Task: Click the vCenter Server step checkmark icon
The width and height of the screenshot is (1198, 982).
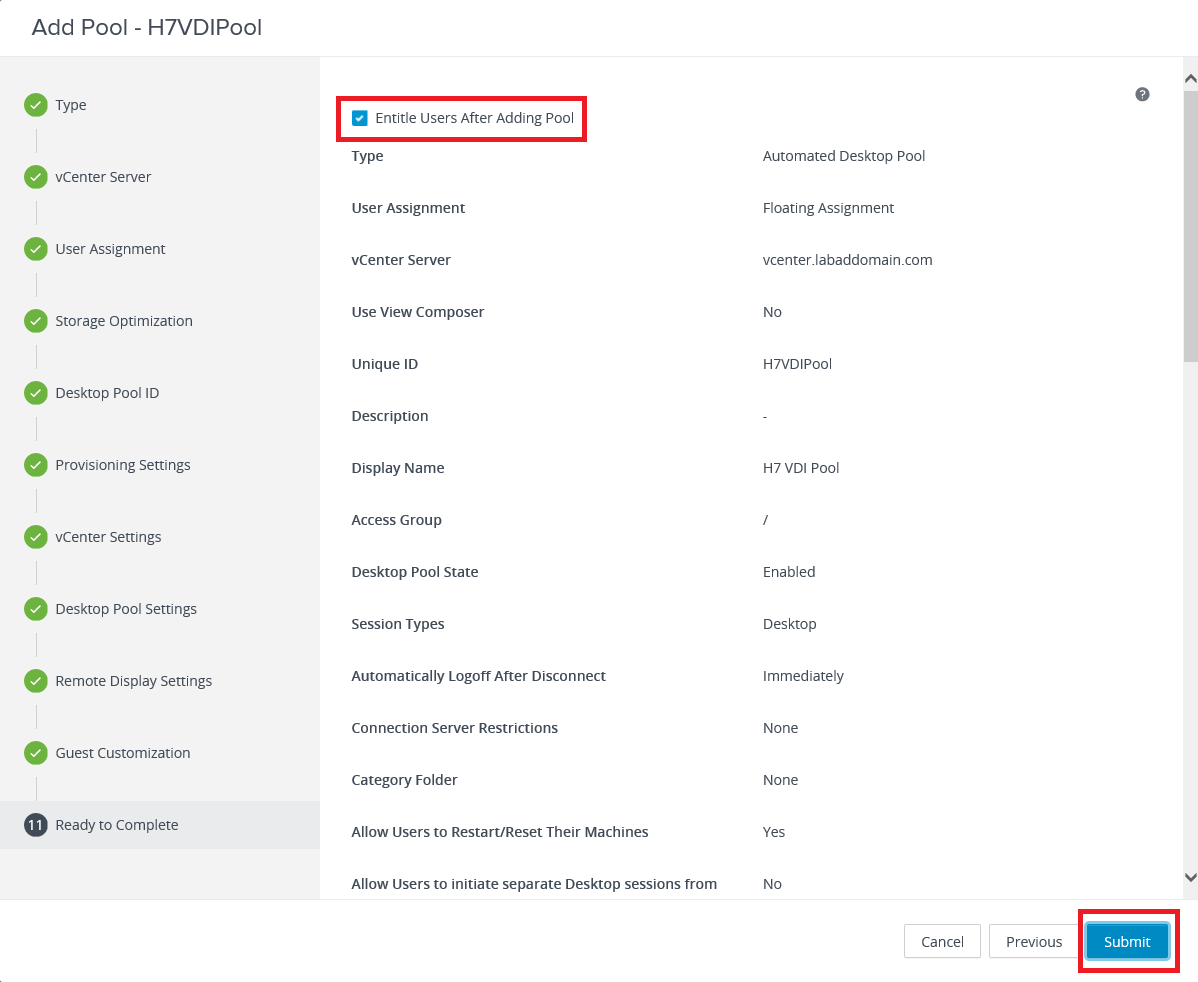Action: click(36, 177)
